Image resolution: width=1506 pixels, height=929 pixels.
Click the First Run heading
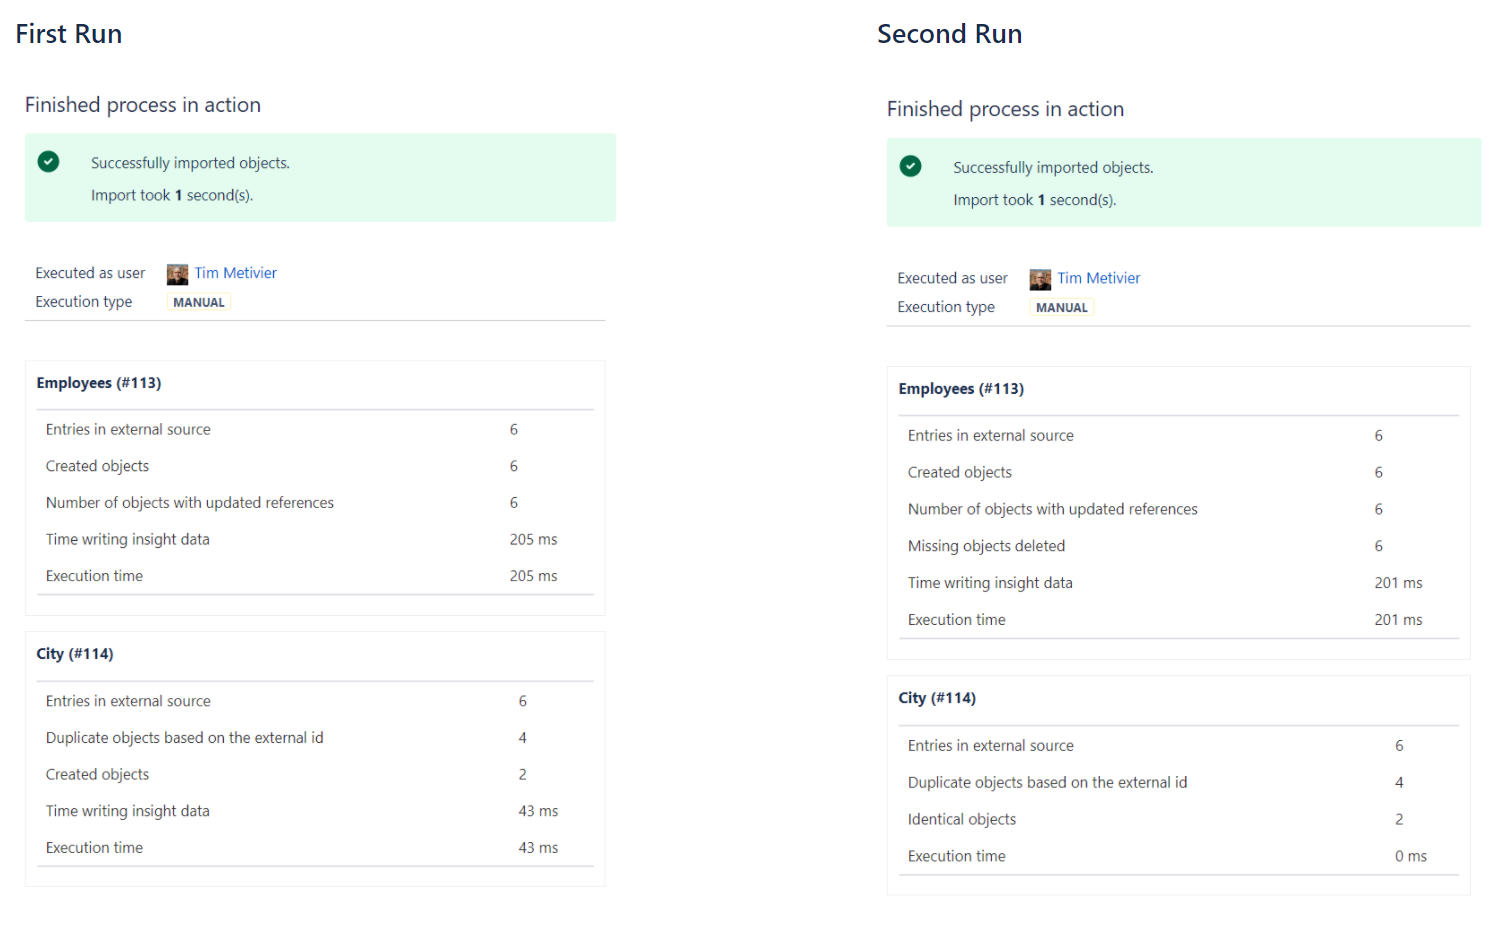click(x=69, y=34)
